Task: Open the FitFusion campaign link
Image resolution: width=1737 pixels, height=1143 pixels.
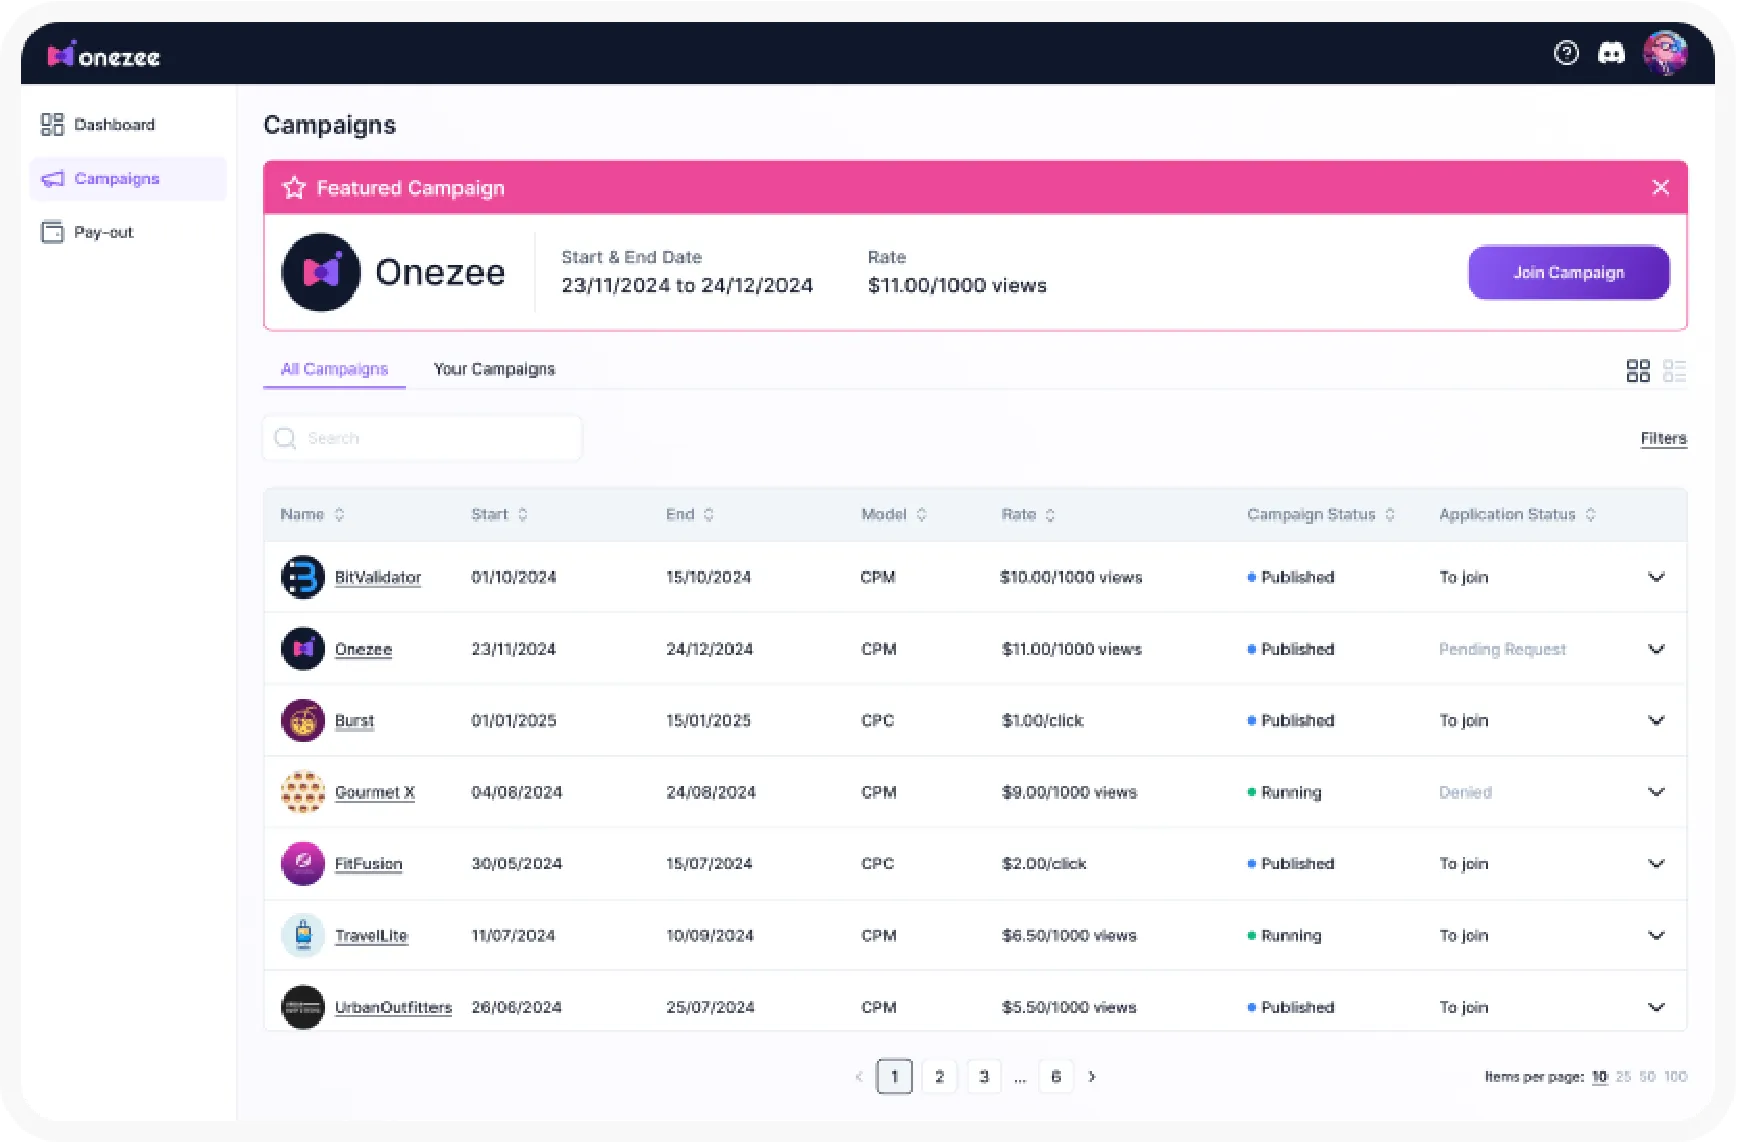Action: pos(368,863)
